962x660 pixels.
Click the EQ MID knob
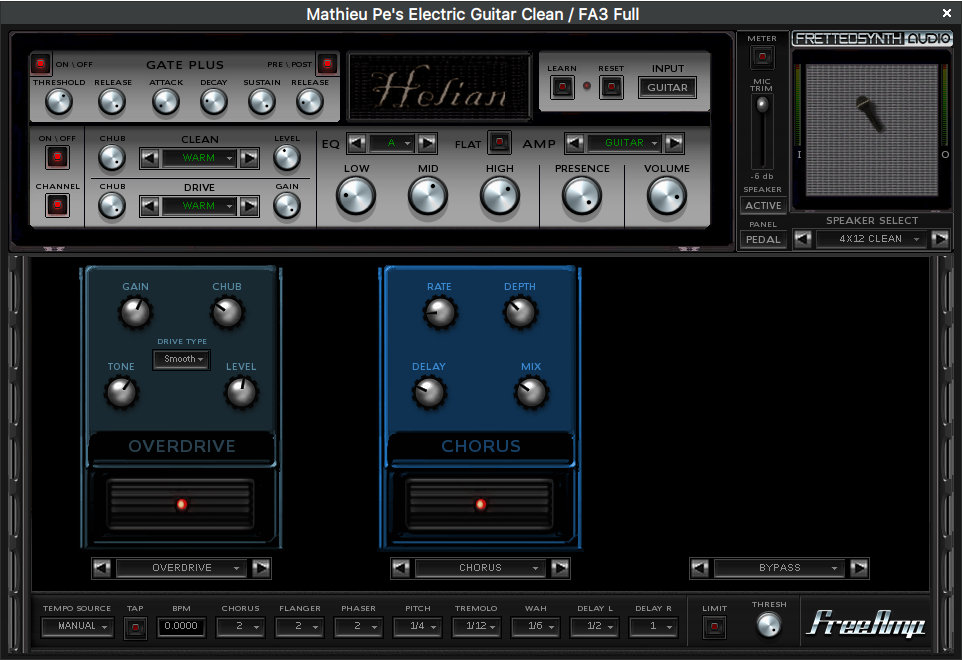pyautogui.click(x=428, y=196)
